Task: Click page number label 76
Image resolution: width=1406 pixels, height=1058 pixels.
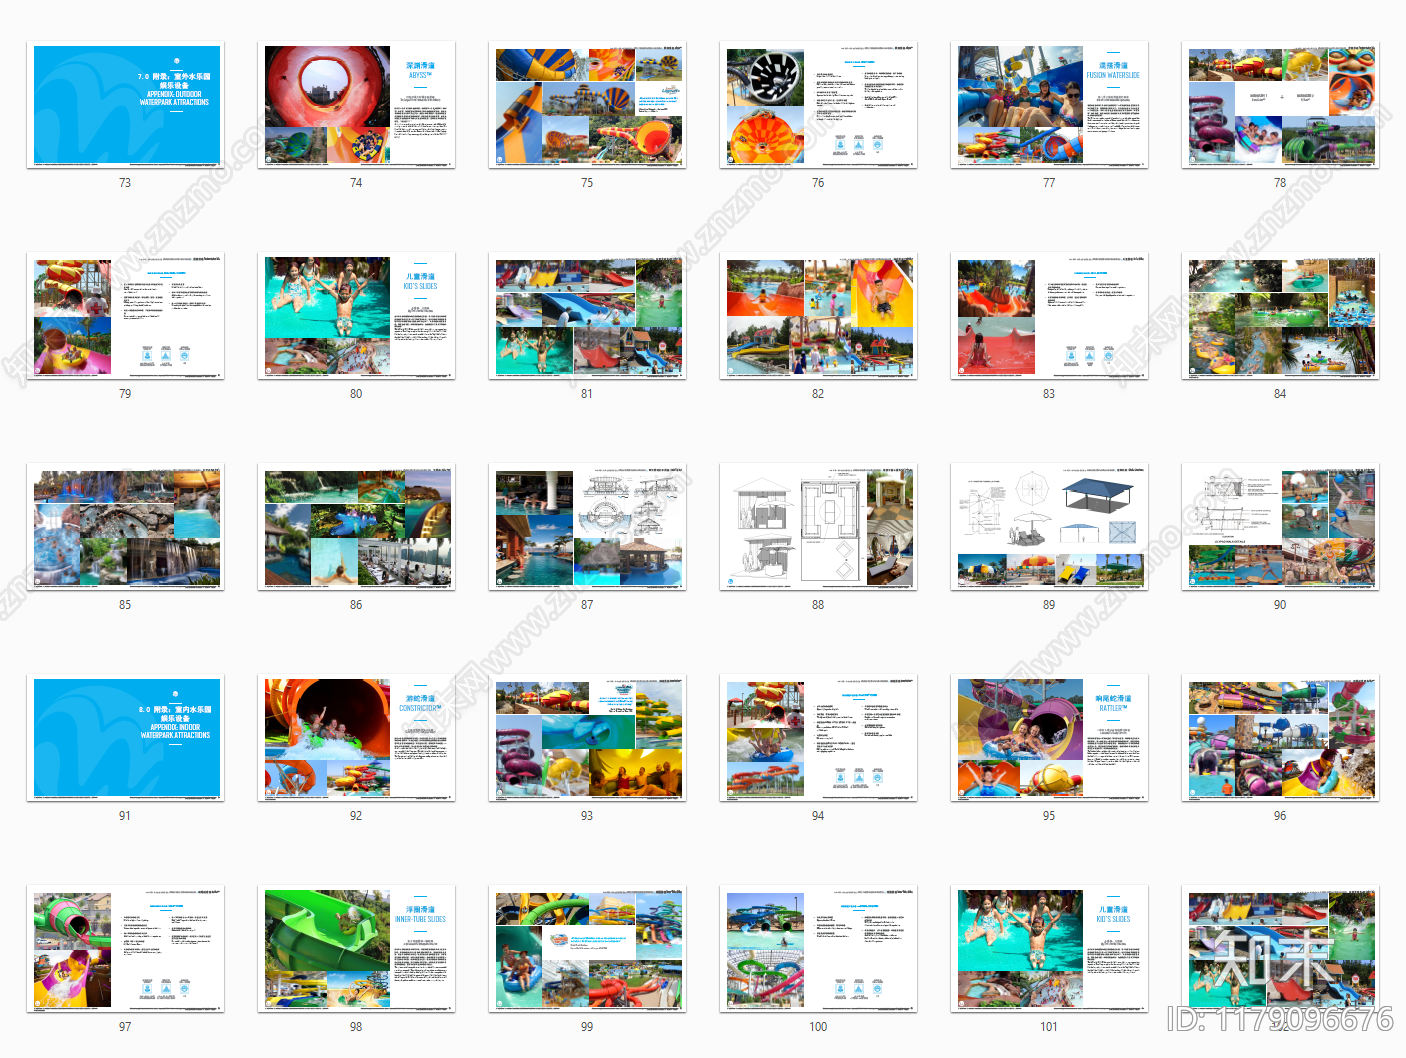Action: click(818, 183)
